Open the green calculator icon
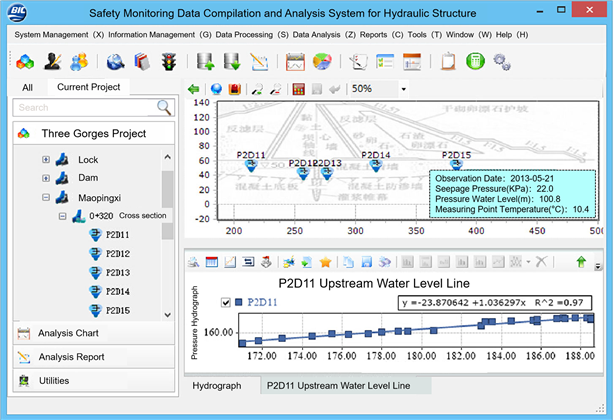Image resolution: width=614 pixels, height=420 pixels. coord(475,61)
